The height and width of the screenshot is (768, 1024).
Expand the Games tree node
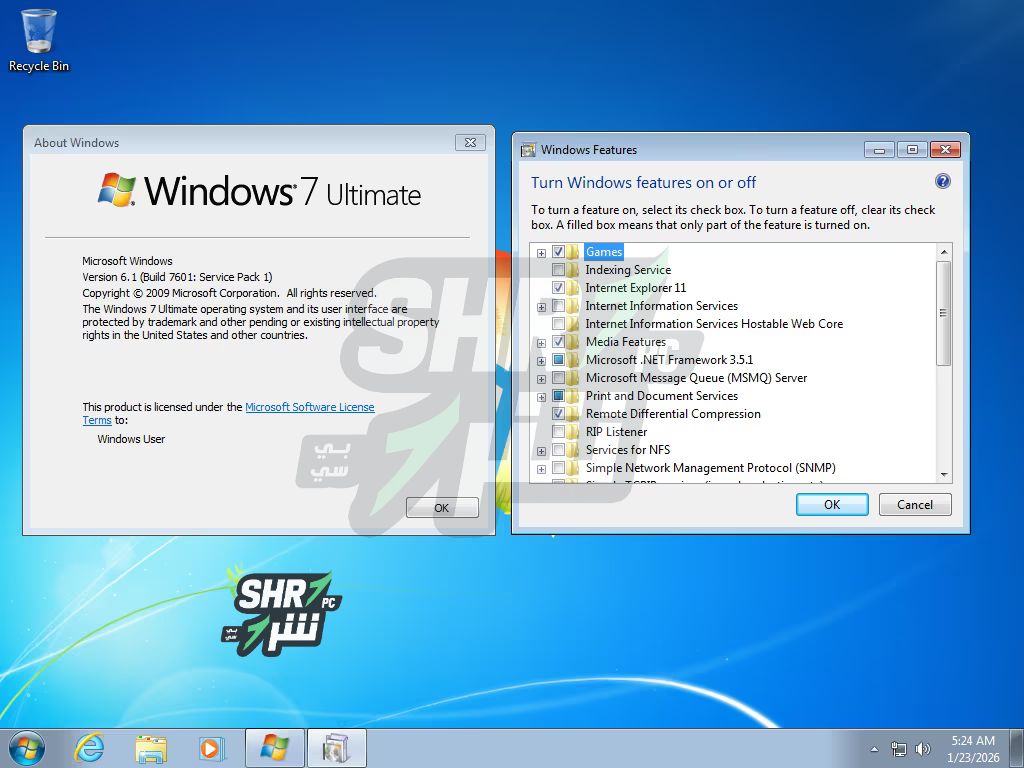(541, 253)
